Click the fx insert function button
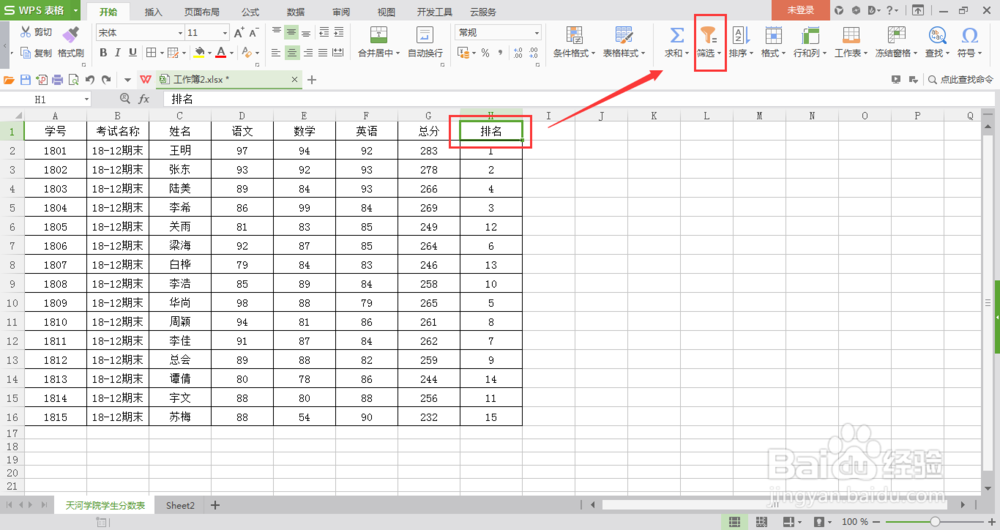 coord(144,99)
